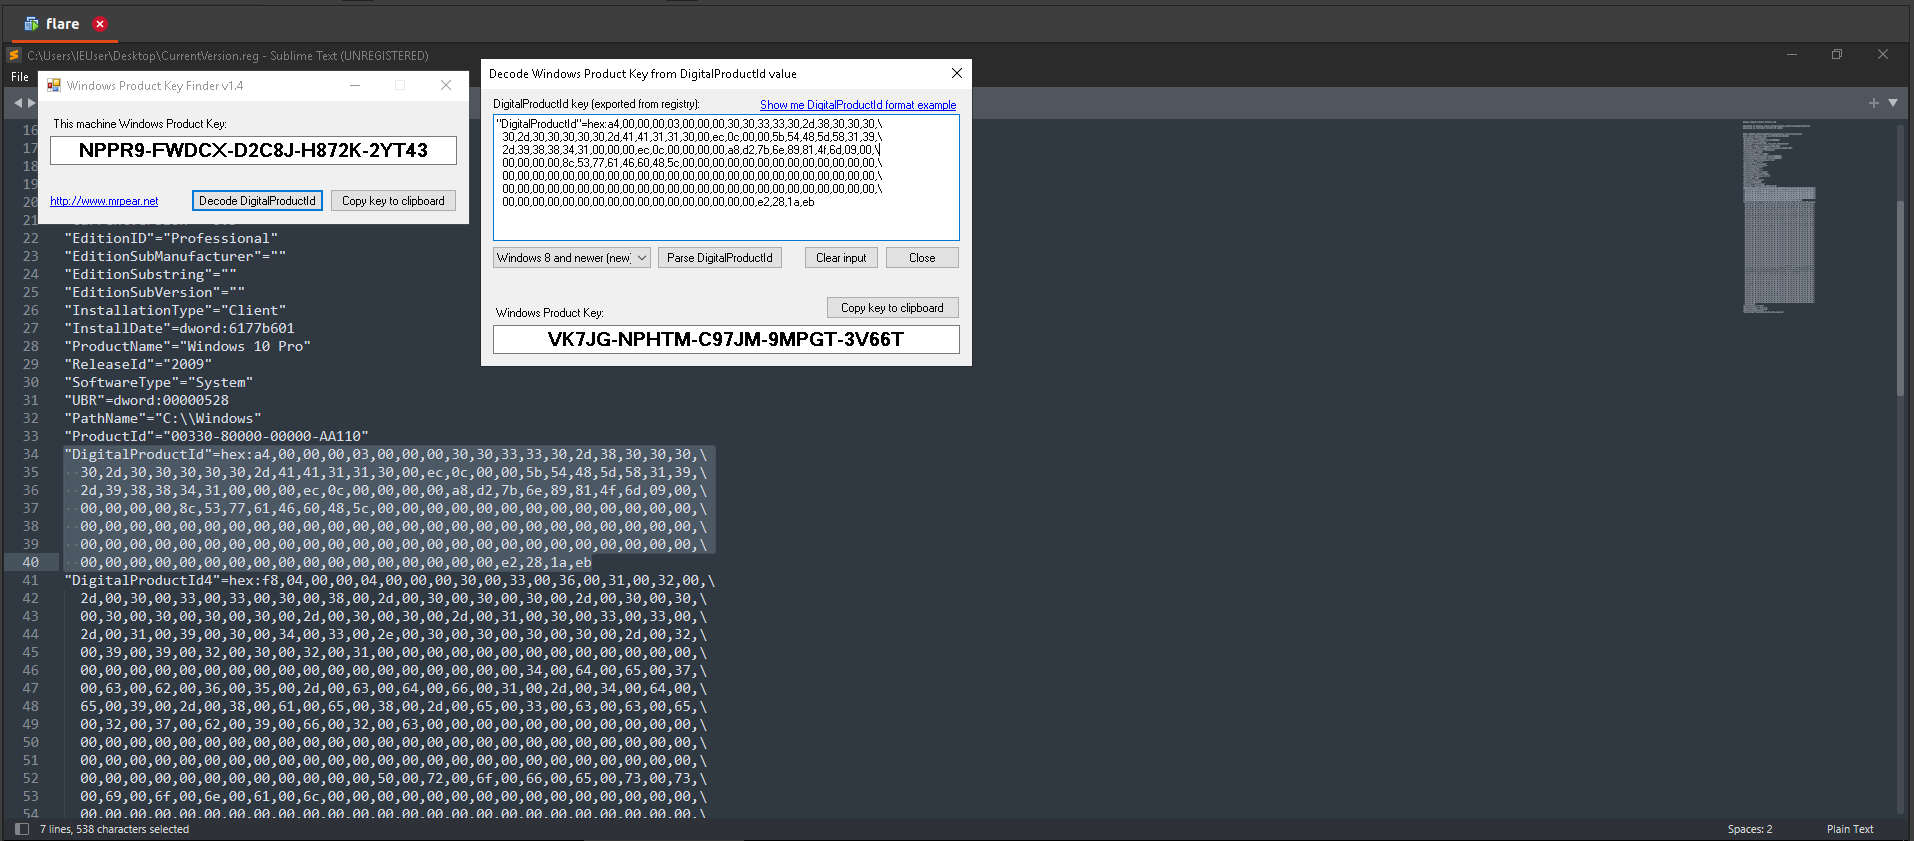
Task: Click the "SoftwareType"="System" line
Action: (x=159, y=382)
